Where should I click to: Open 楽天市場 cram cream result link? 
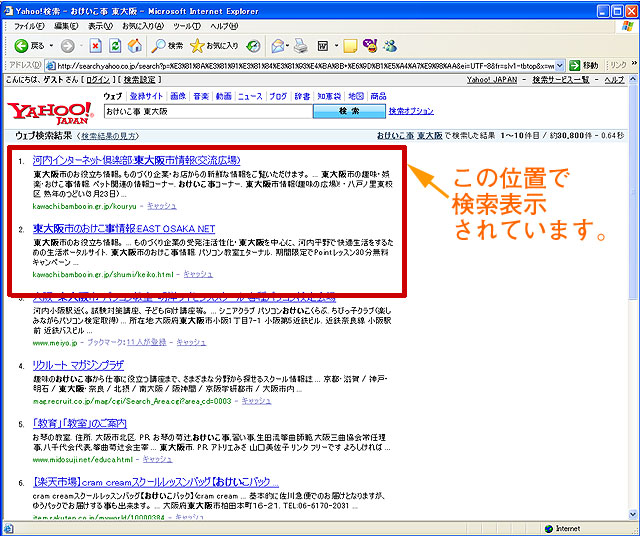tap(156, 482)
